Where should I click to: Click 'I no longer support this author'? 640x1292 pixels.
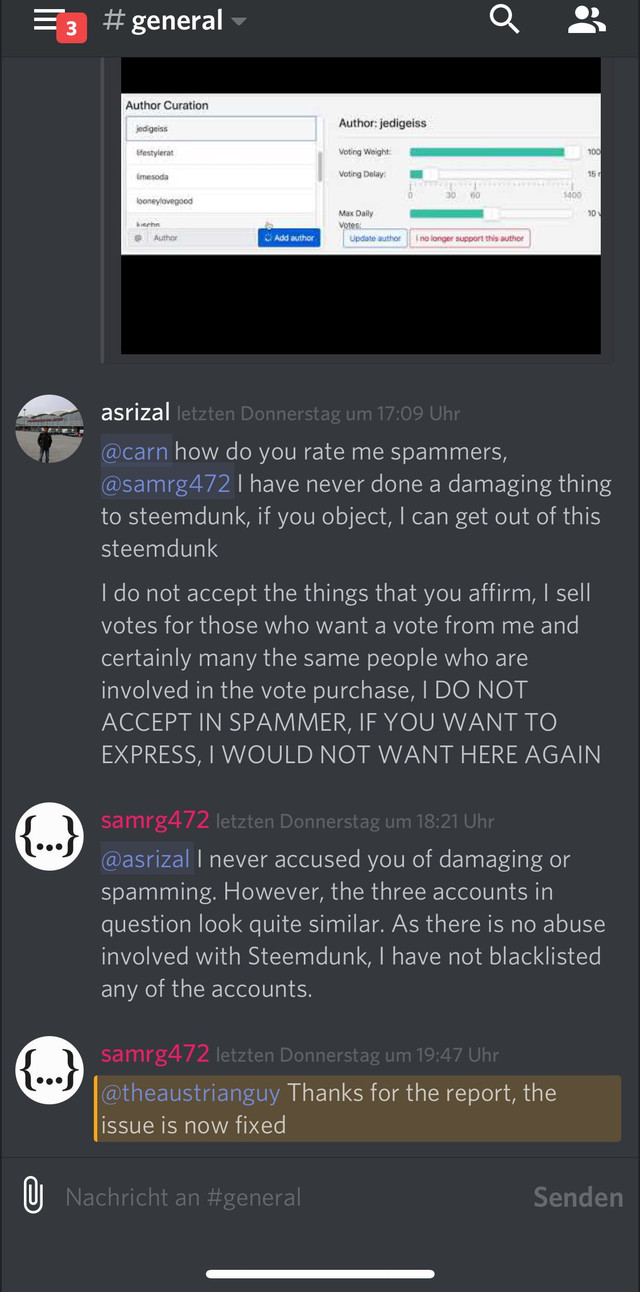pyautogui.click(x=470, y=238)
